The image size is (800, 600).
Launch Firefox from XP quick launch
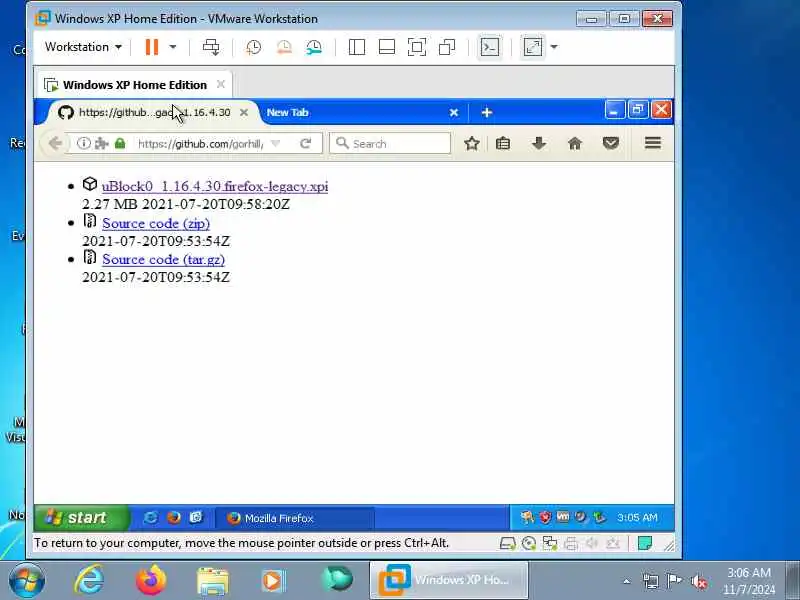[173, 518]
